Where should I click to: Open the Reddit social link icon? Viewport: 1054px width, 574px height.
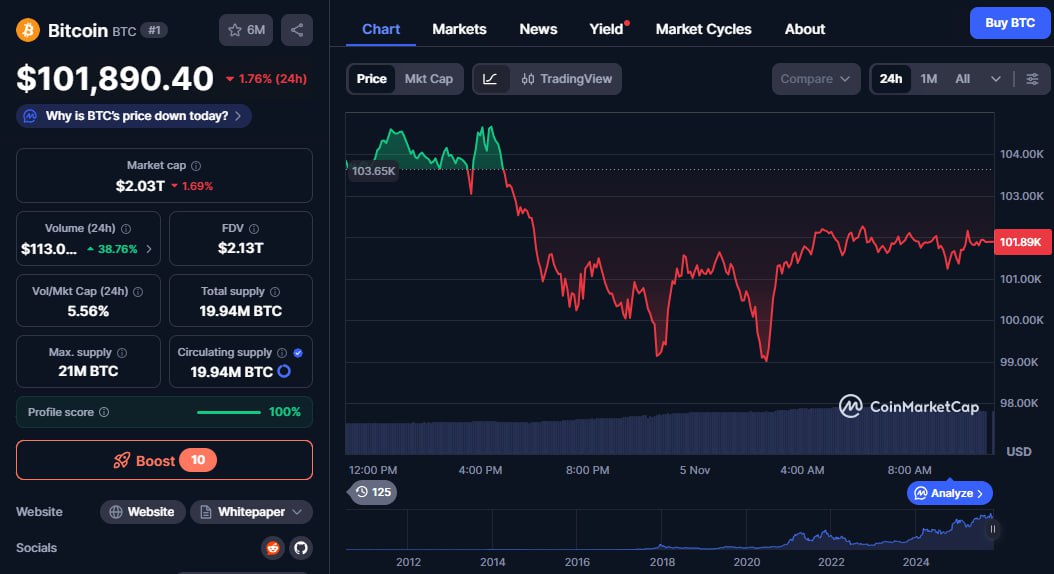click(x=272, y=548)
